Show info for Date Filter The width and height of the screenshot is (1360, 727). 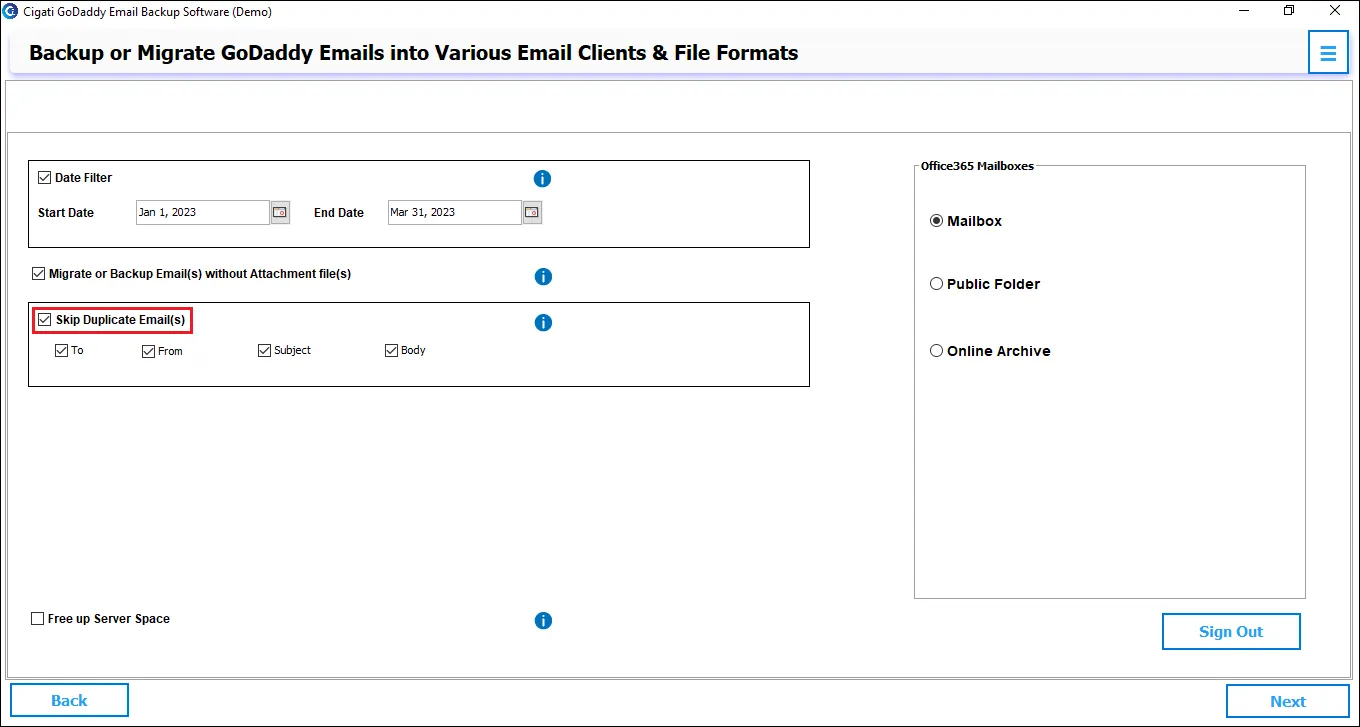click(x=543, y=179)
